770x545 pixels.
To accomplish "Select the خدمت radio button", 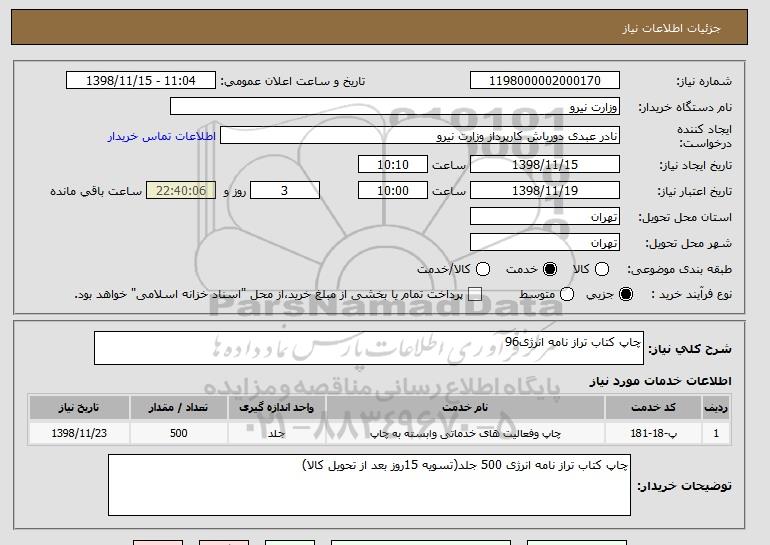I will 550,269.
